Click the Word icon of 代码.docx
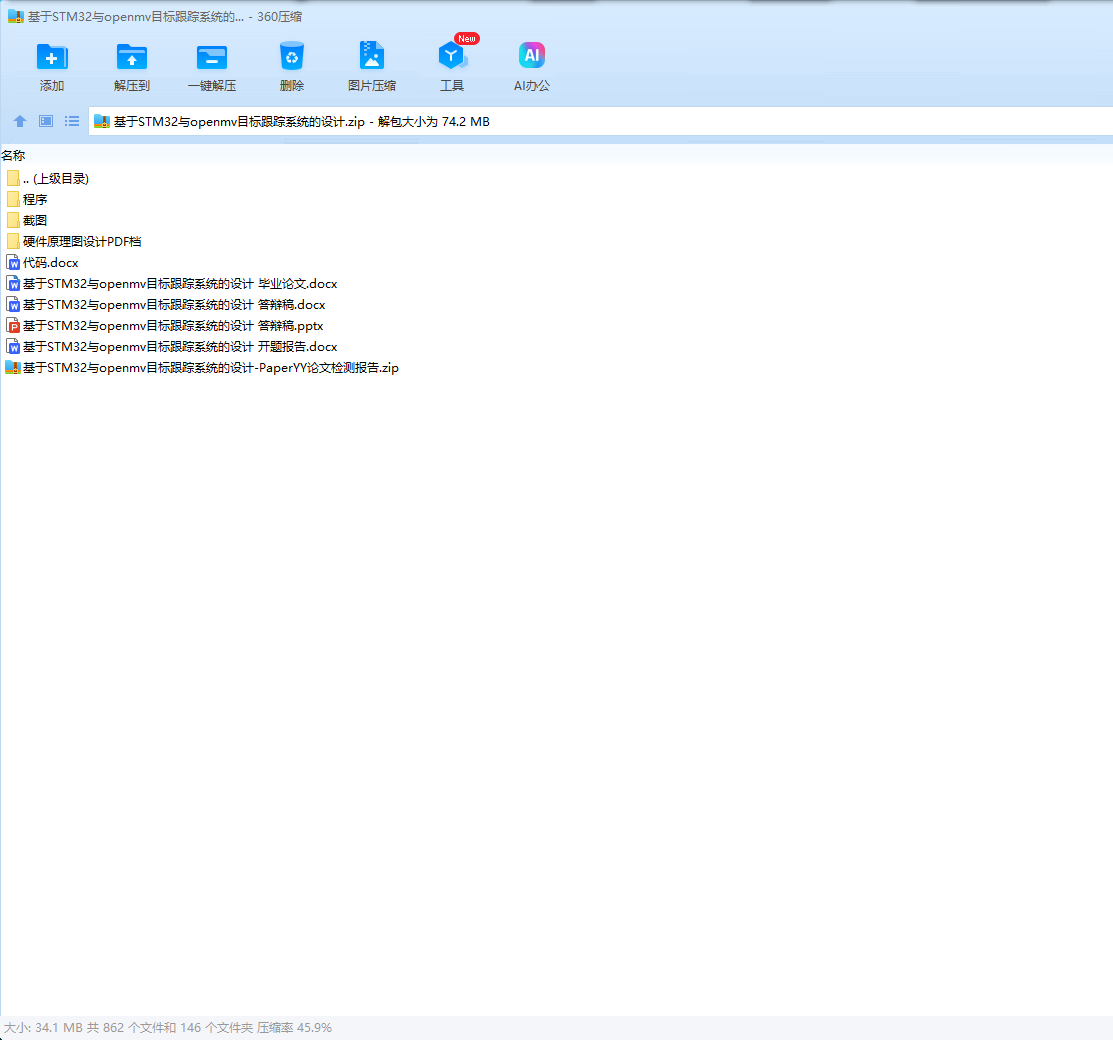1113x1040 pixels. pyautogui.click(x=13, y=263)
